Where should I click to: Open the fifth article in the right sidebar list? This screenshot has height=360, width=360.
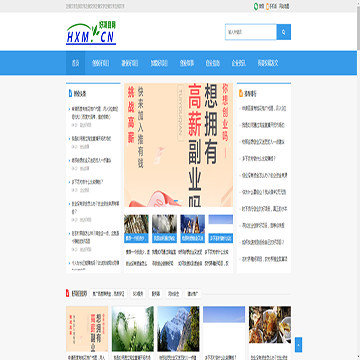[264, 175]
